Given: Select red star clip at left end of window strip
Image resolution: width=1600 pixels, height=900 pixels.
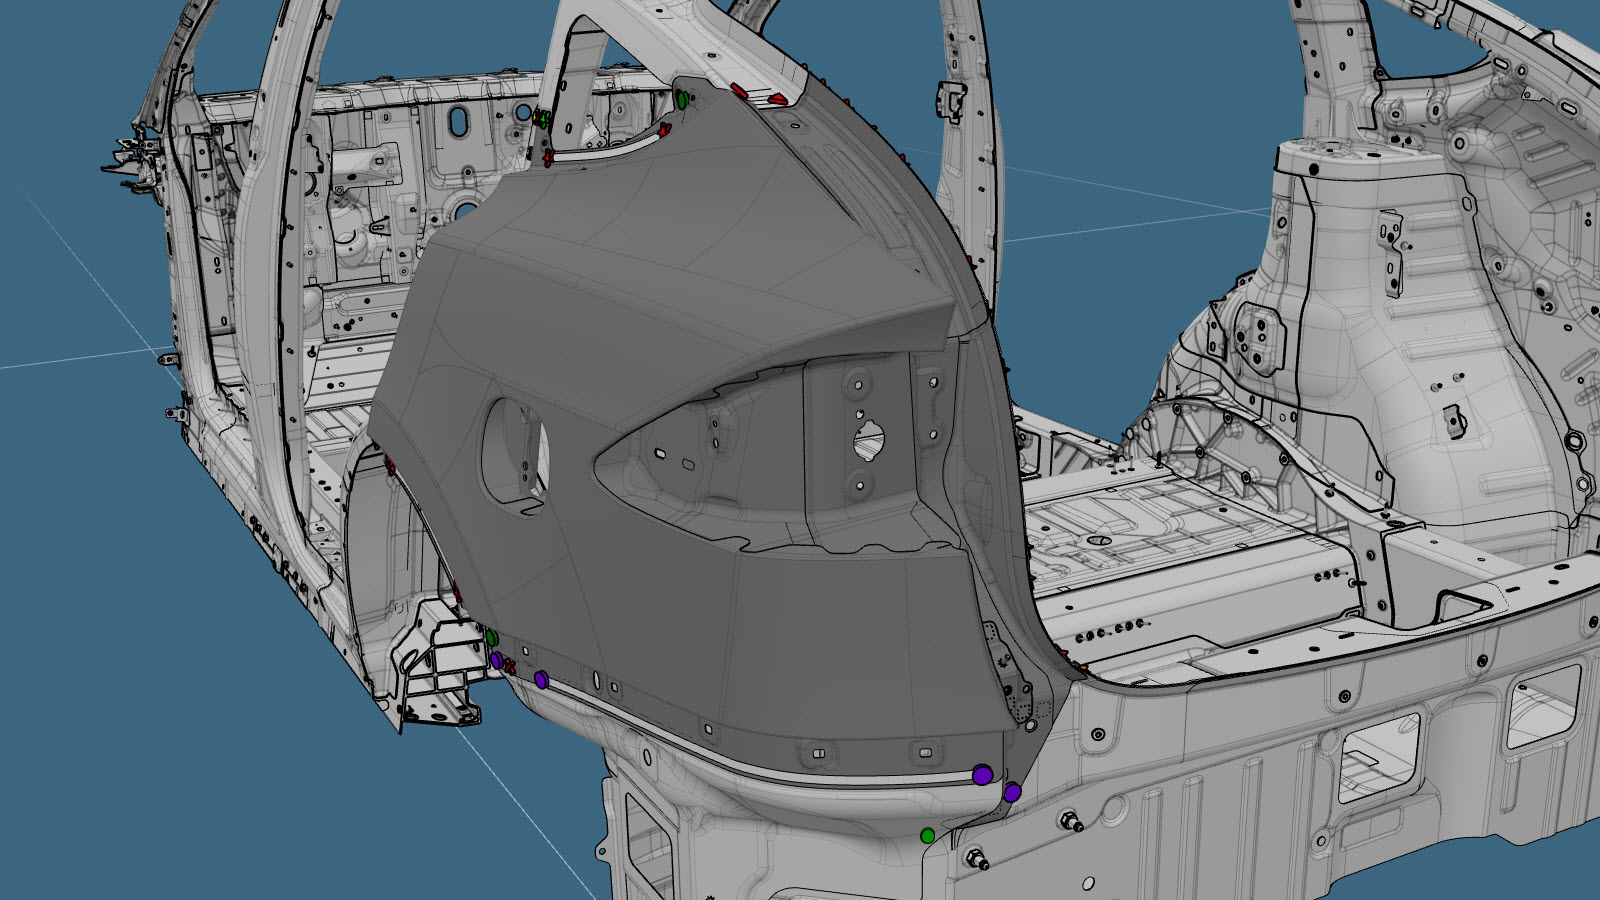Looking at the screenshot, I should click(548, 156).
